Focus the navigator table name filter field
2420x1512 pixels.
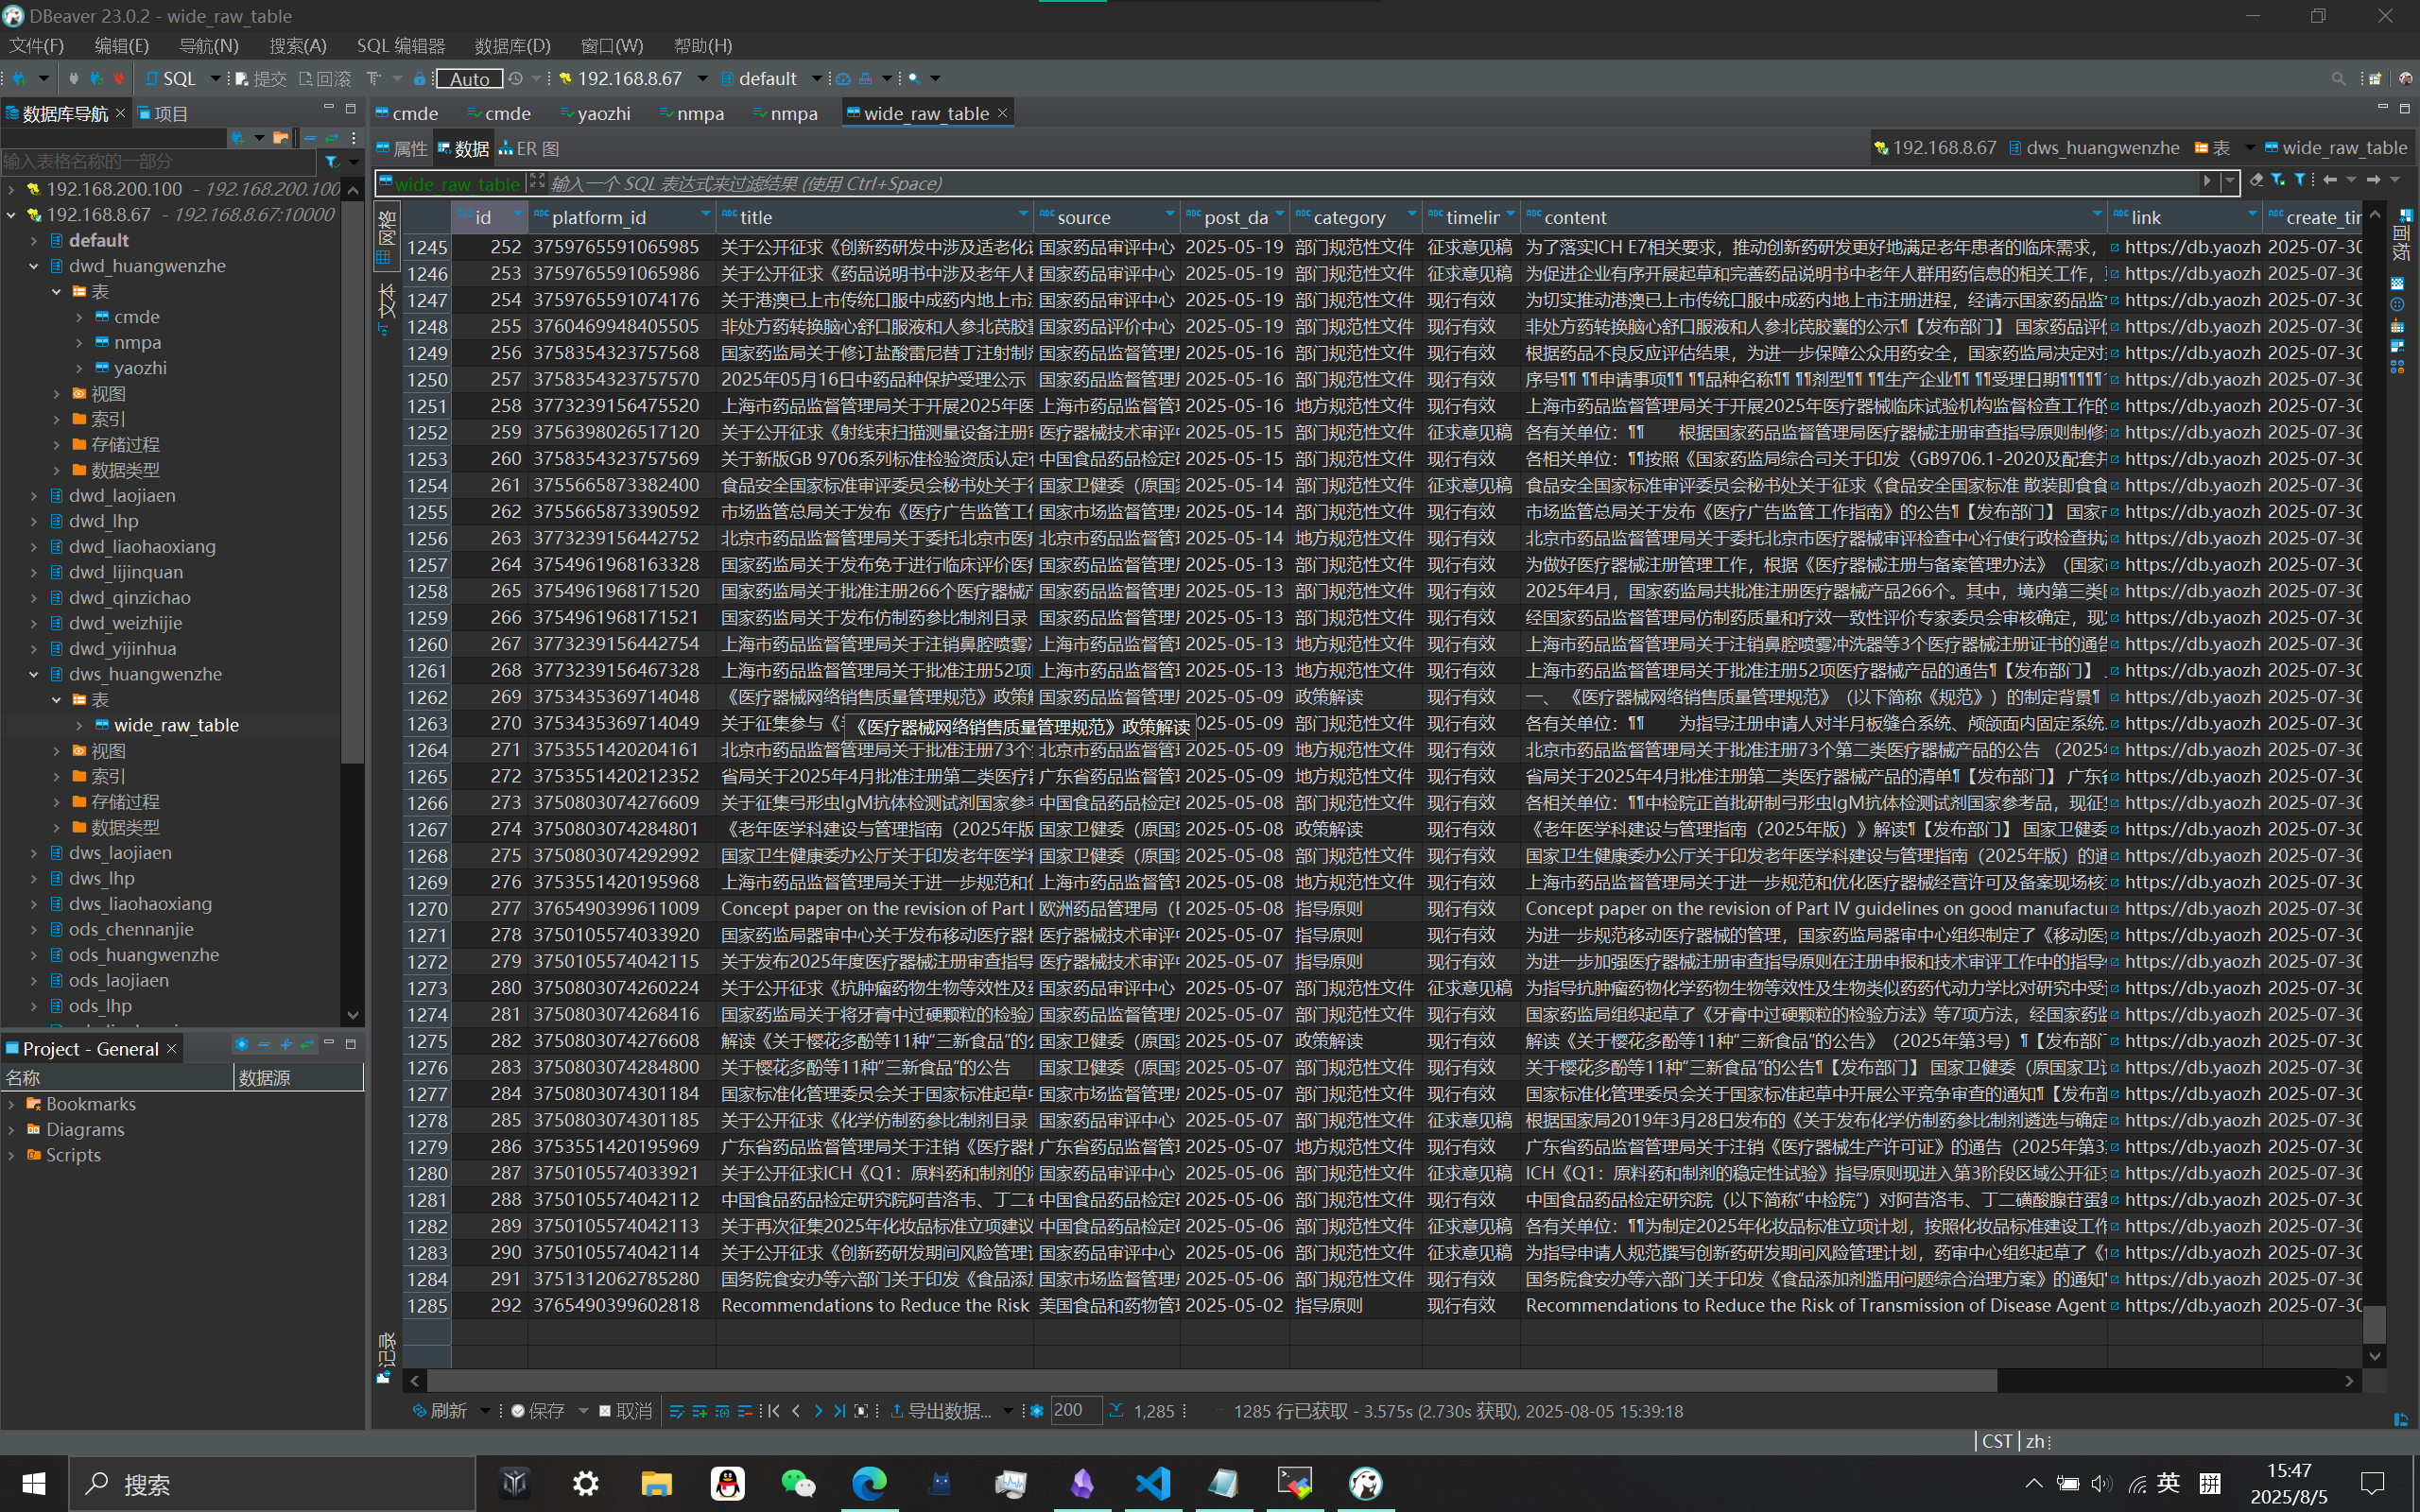pos(158,161)
